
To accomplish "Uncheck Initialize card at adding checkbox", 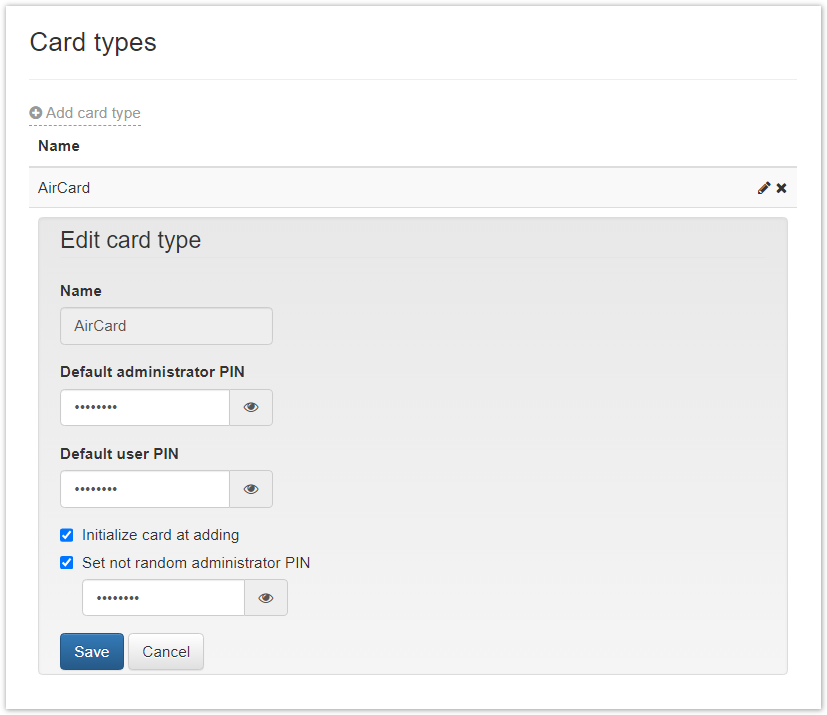I will click(66, 535).
